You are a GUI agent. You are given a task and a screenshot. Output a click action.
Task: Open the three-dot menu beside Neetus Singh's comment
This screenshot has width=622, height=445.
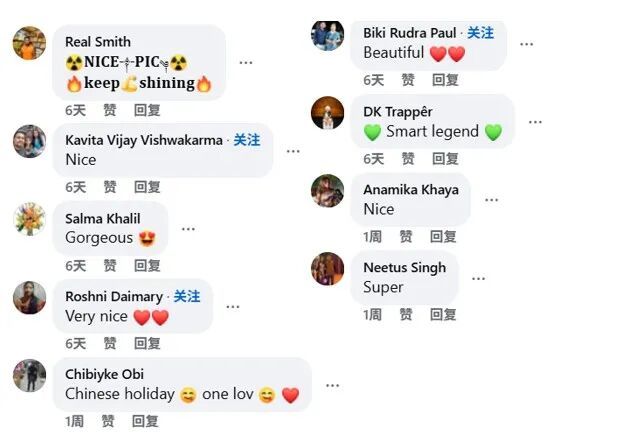478,278
